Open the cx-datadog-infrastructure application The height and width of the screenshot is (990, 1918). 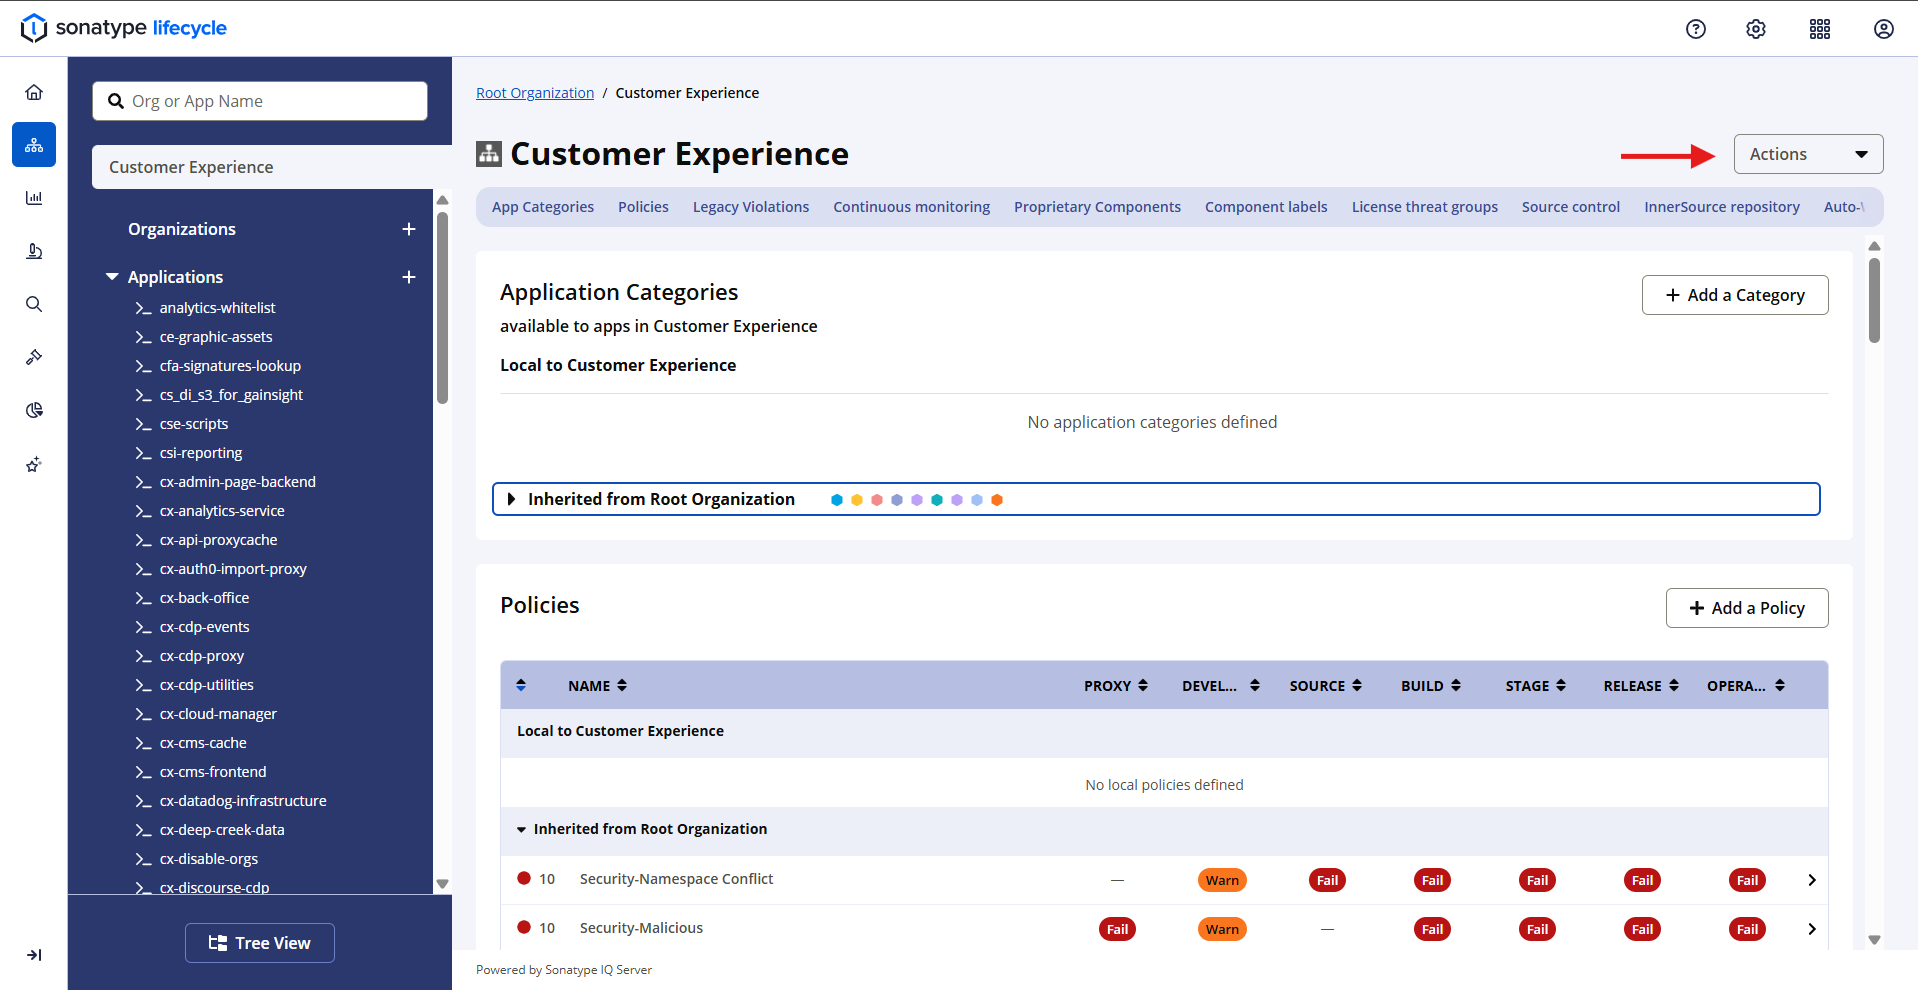click(x=243, y=801)
